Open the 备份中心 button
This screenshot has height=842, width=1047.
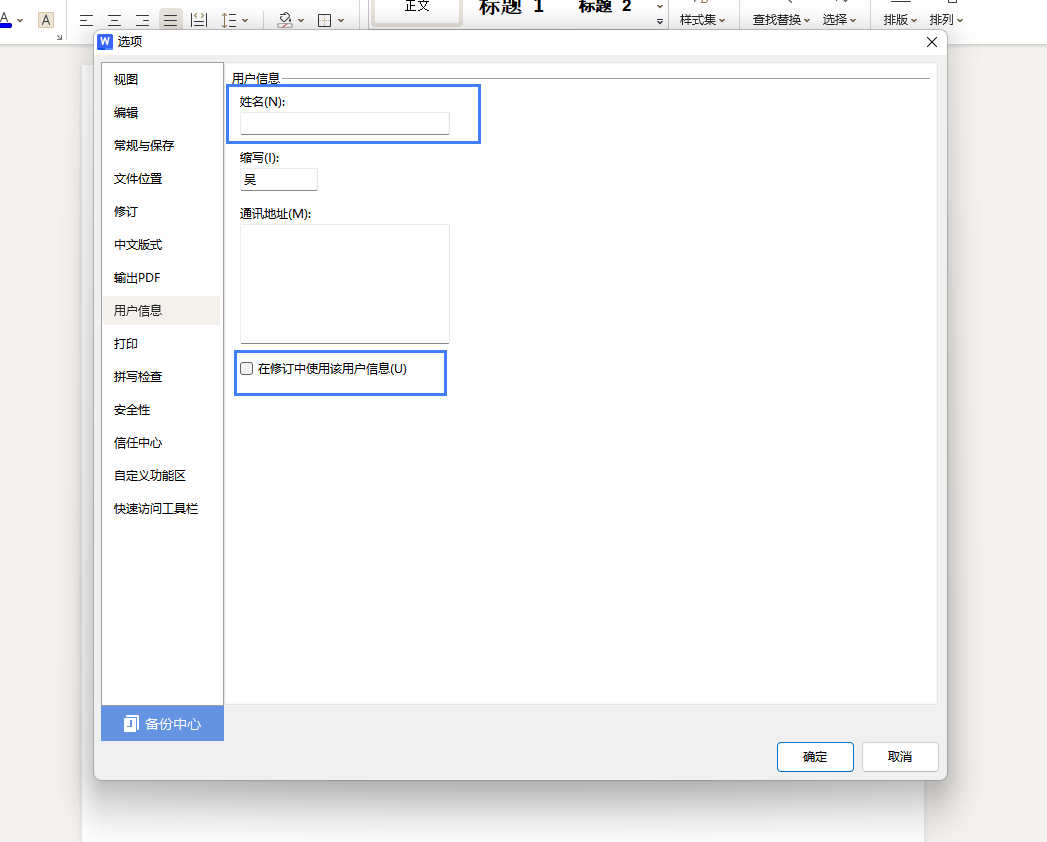coord(162,723)
